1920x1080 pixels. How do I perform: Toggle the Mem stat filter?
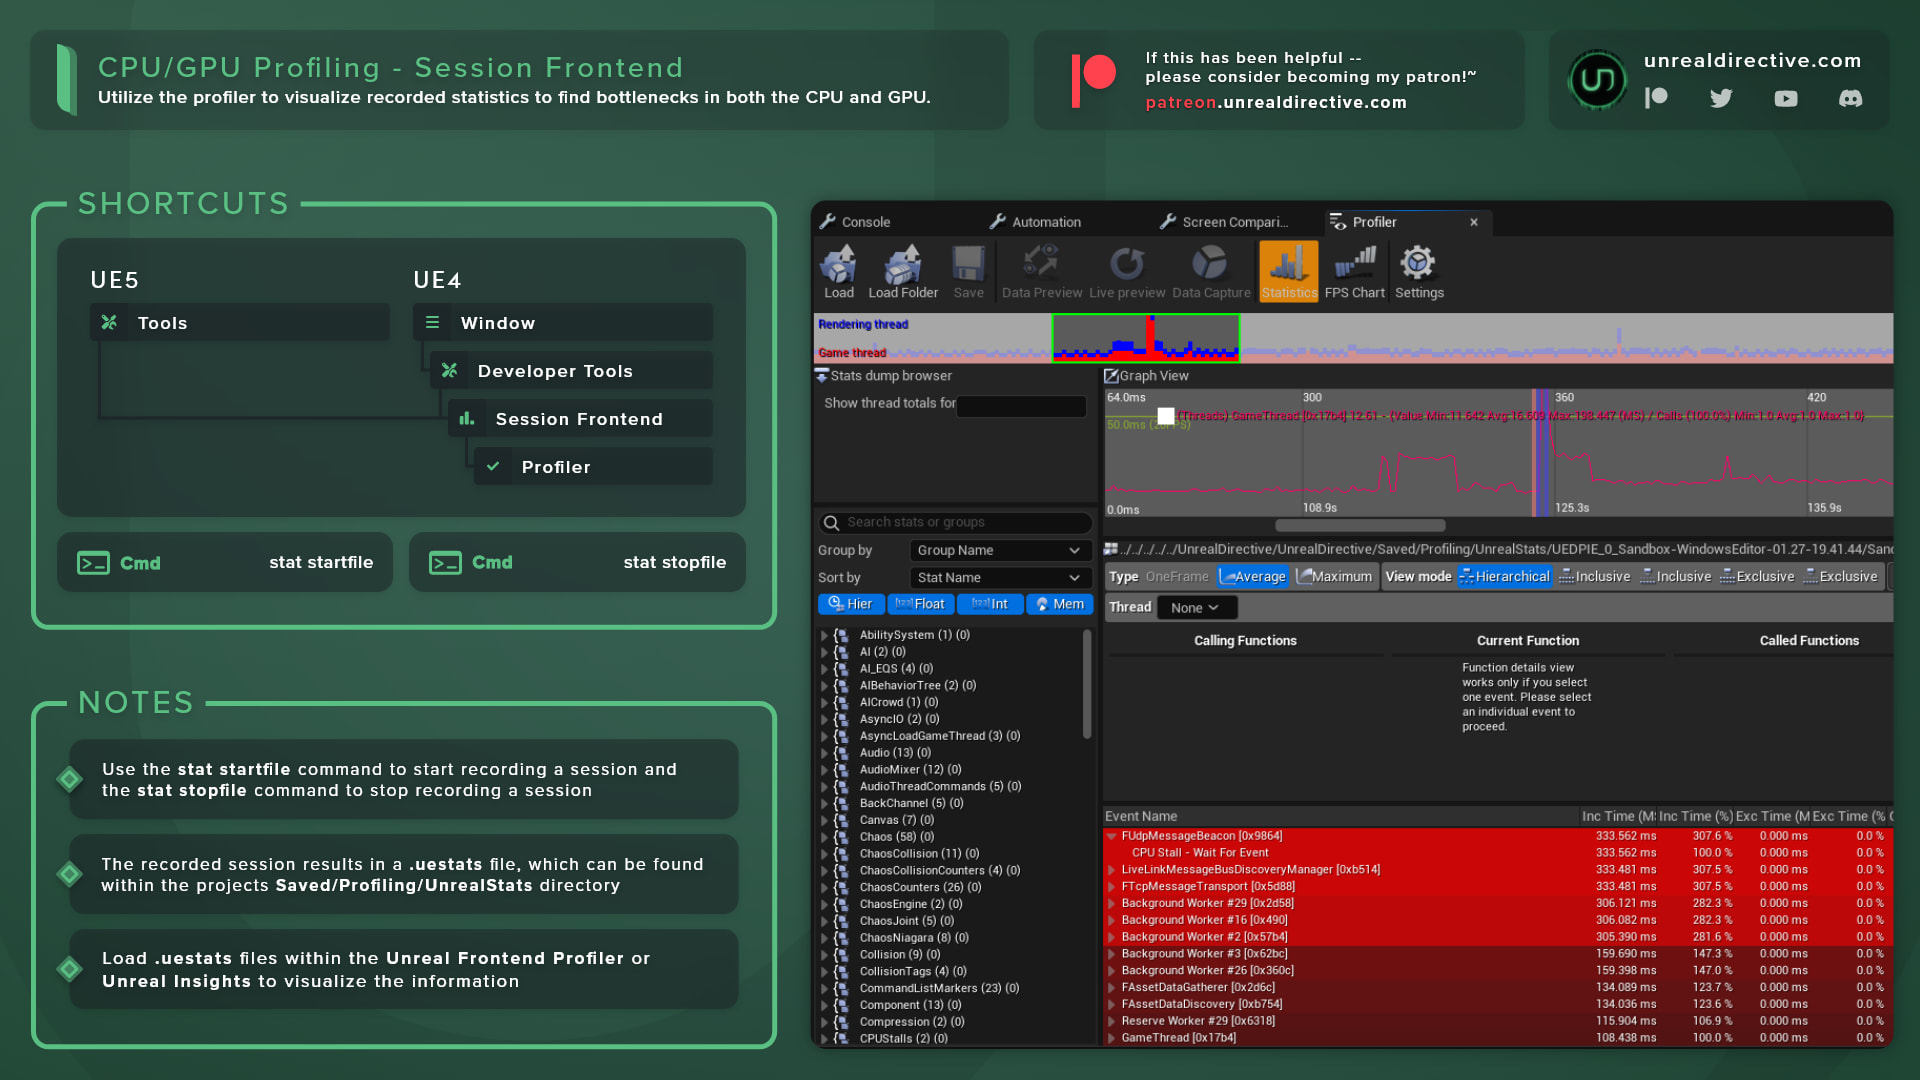[x=1059, y=604]
